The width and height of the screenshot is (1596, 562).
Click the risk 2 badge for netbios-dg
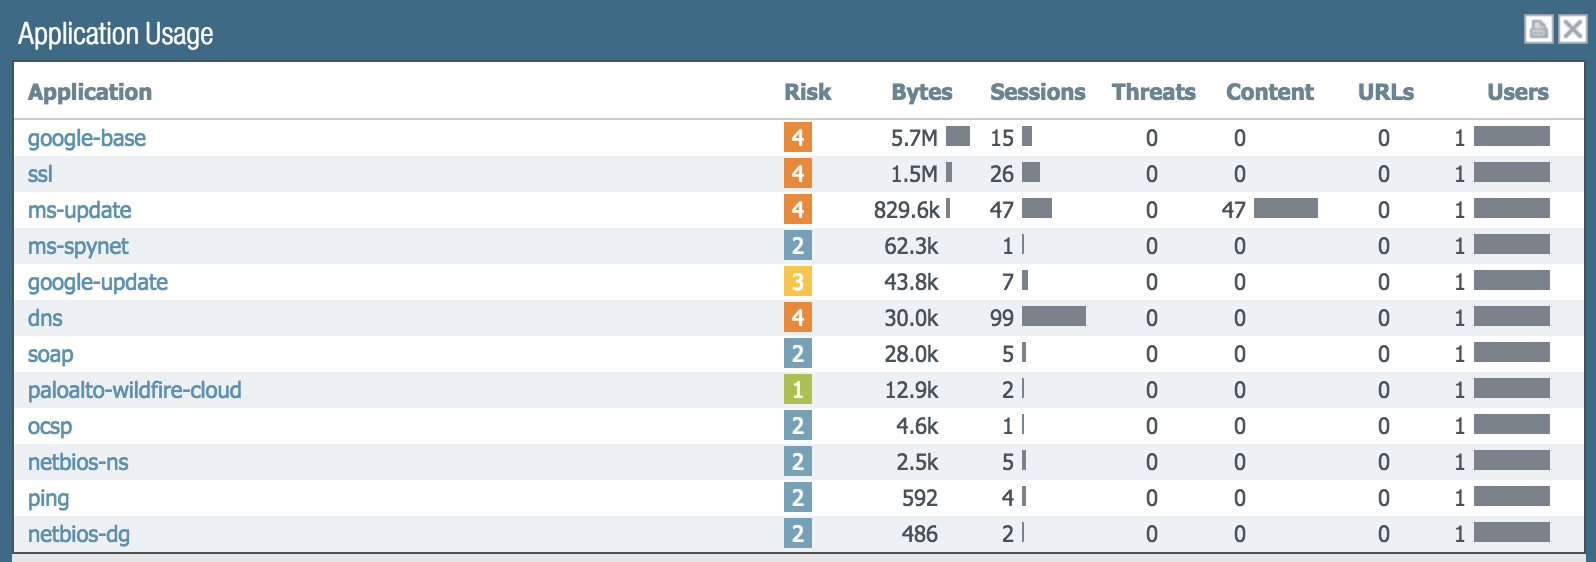(x=797, y=533)
